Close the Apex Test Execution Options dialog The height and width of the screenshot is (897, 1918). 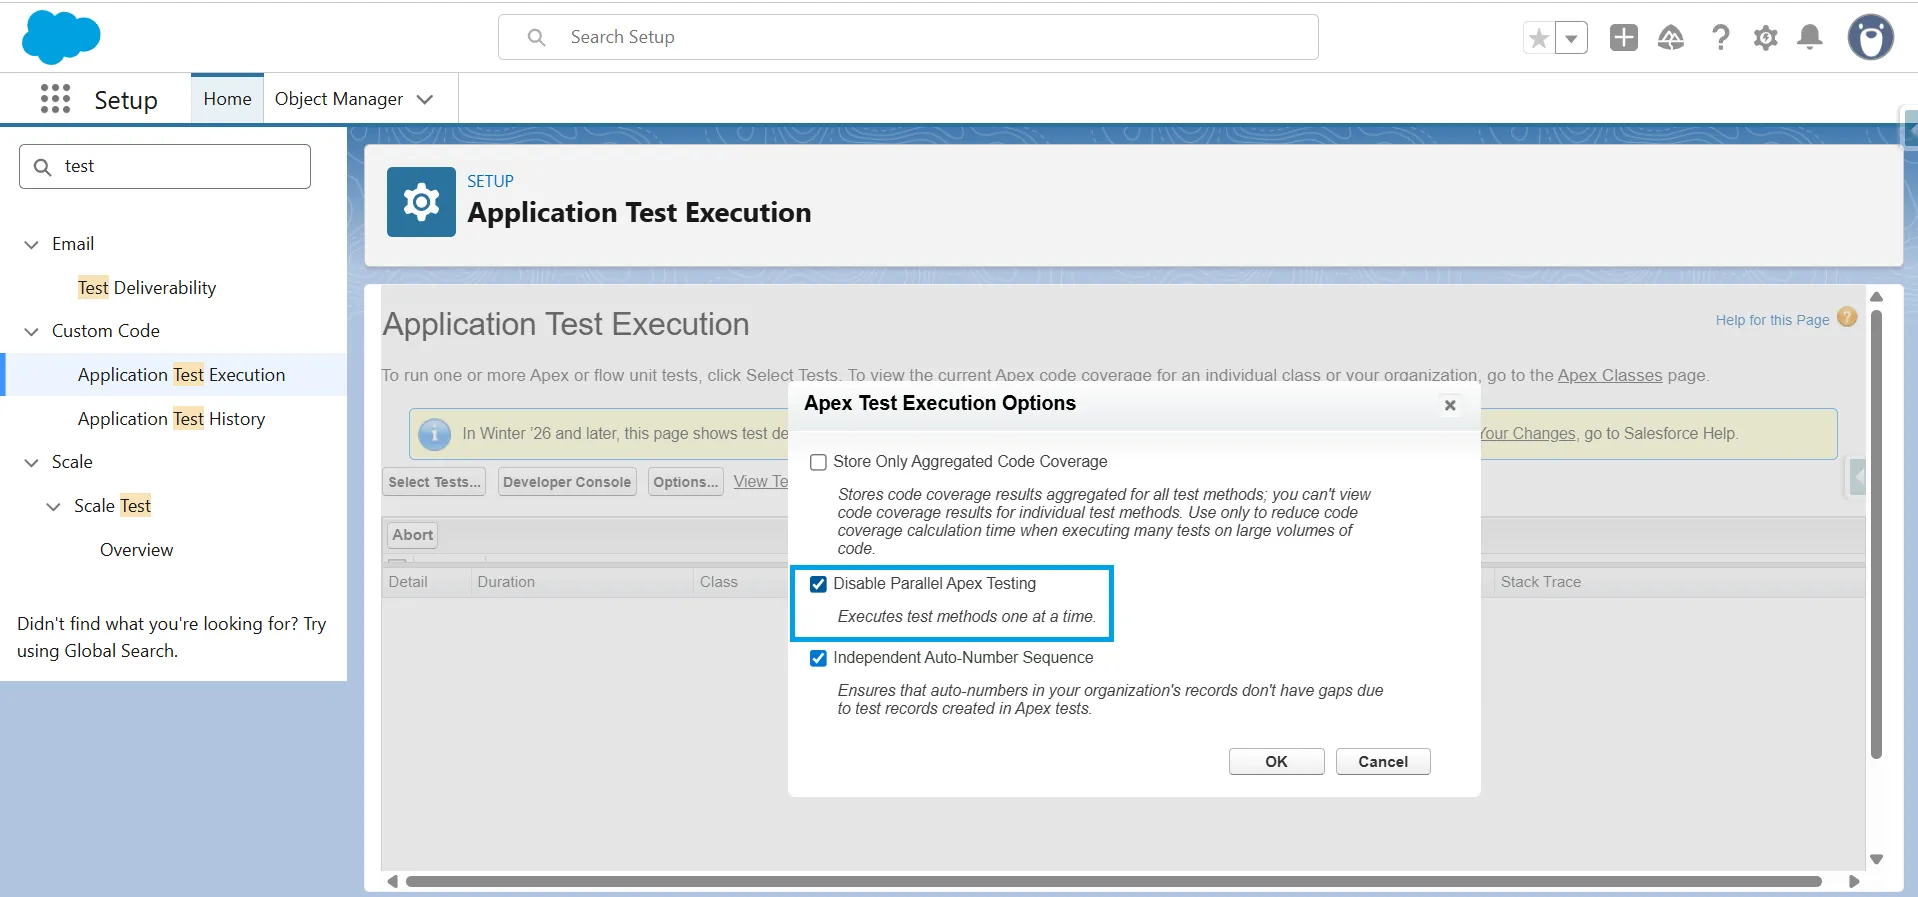pos(1450,405)
